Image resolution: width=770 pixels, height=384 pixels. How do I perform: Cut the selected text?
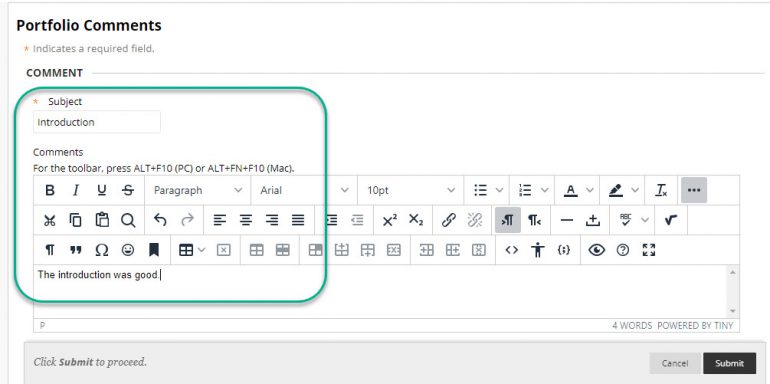[50, 220]
